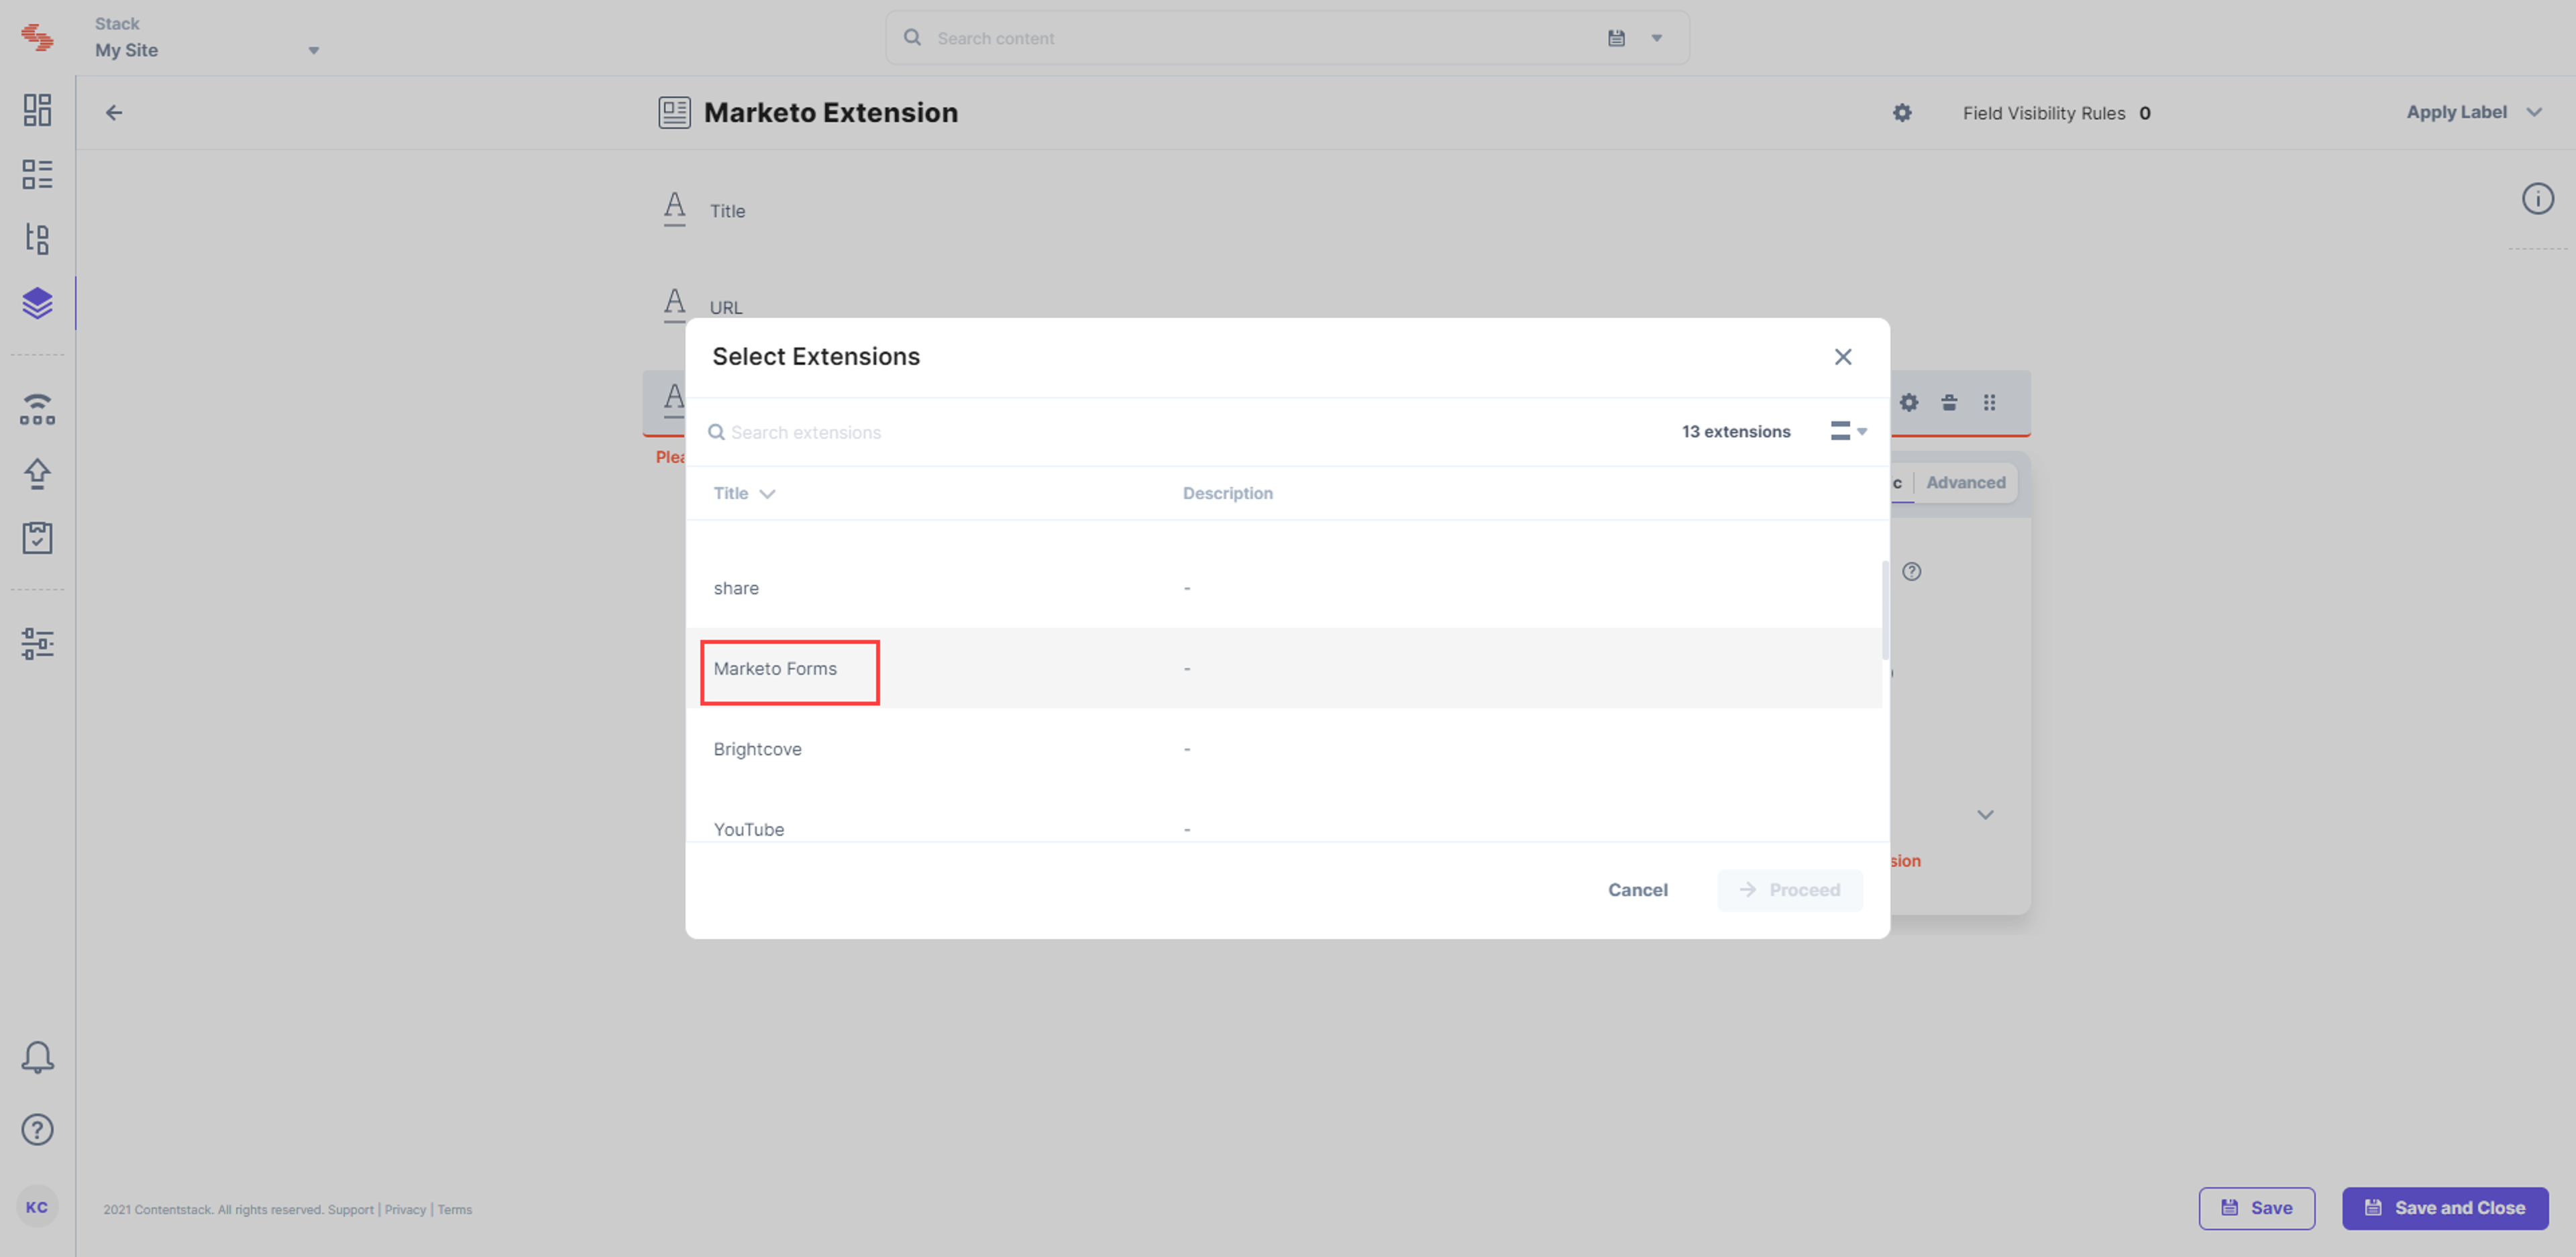Select the Title field
Viewport: 2576px width, 1257px height.
coord(727,211)
